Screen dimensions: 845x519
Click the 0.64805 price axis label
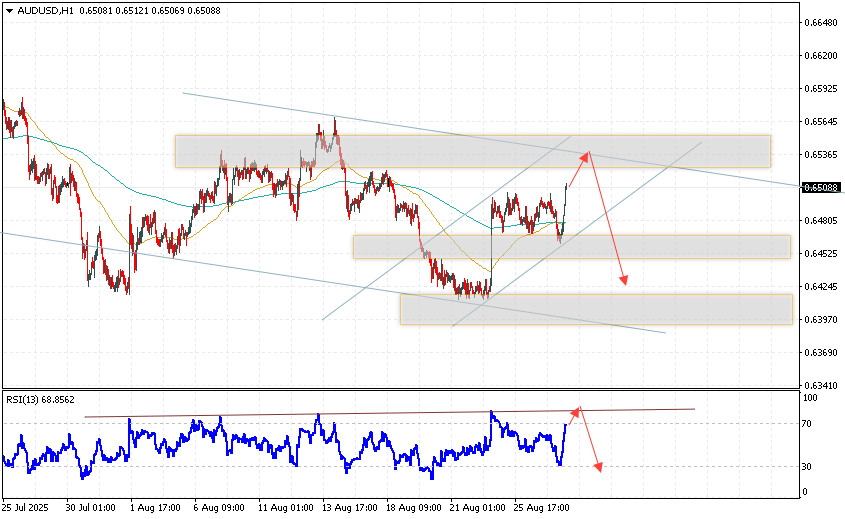point(821,220)
